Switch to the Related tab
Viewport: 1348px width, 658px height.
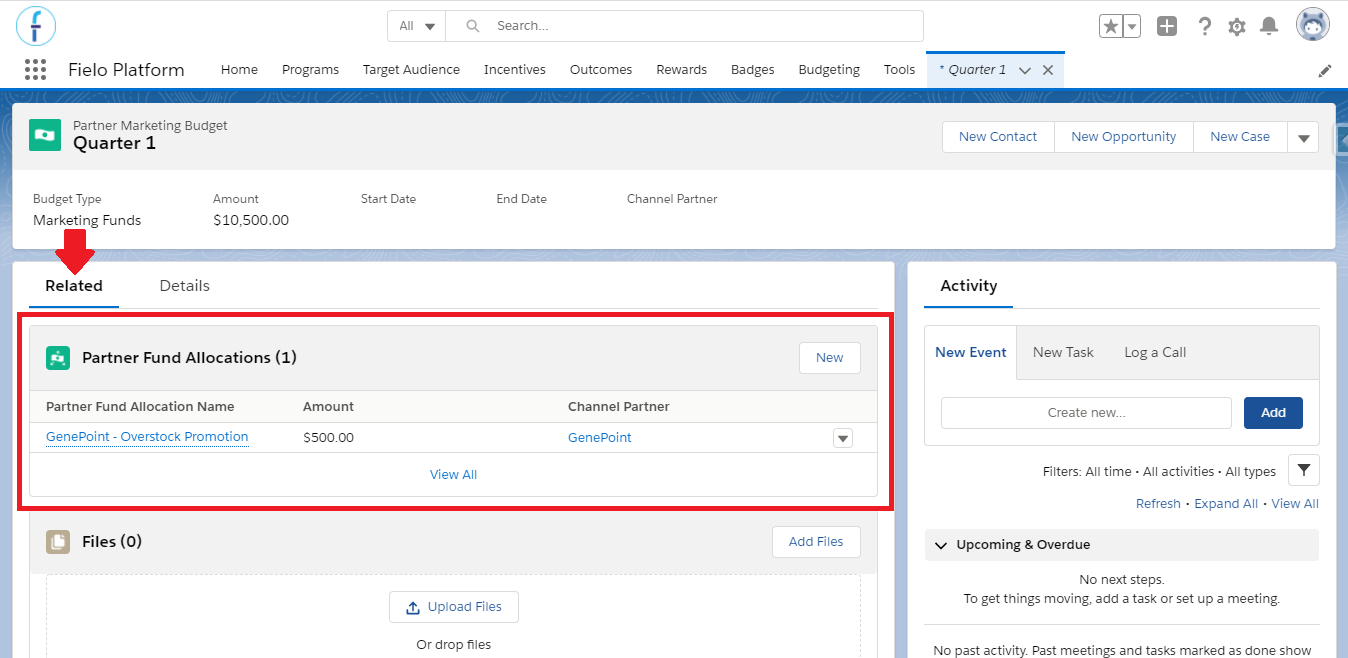pos(74,286)
